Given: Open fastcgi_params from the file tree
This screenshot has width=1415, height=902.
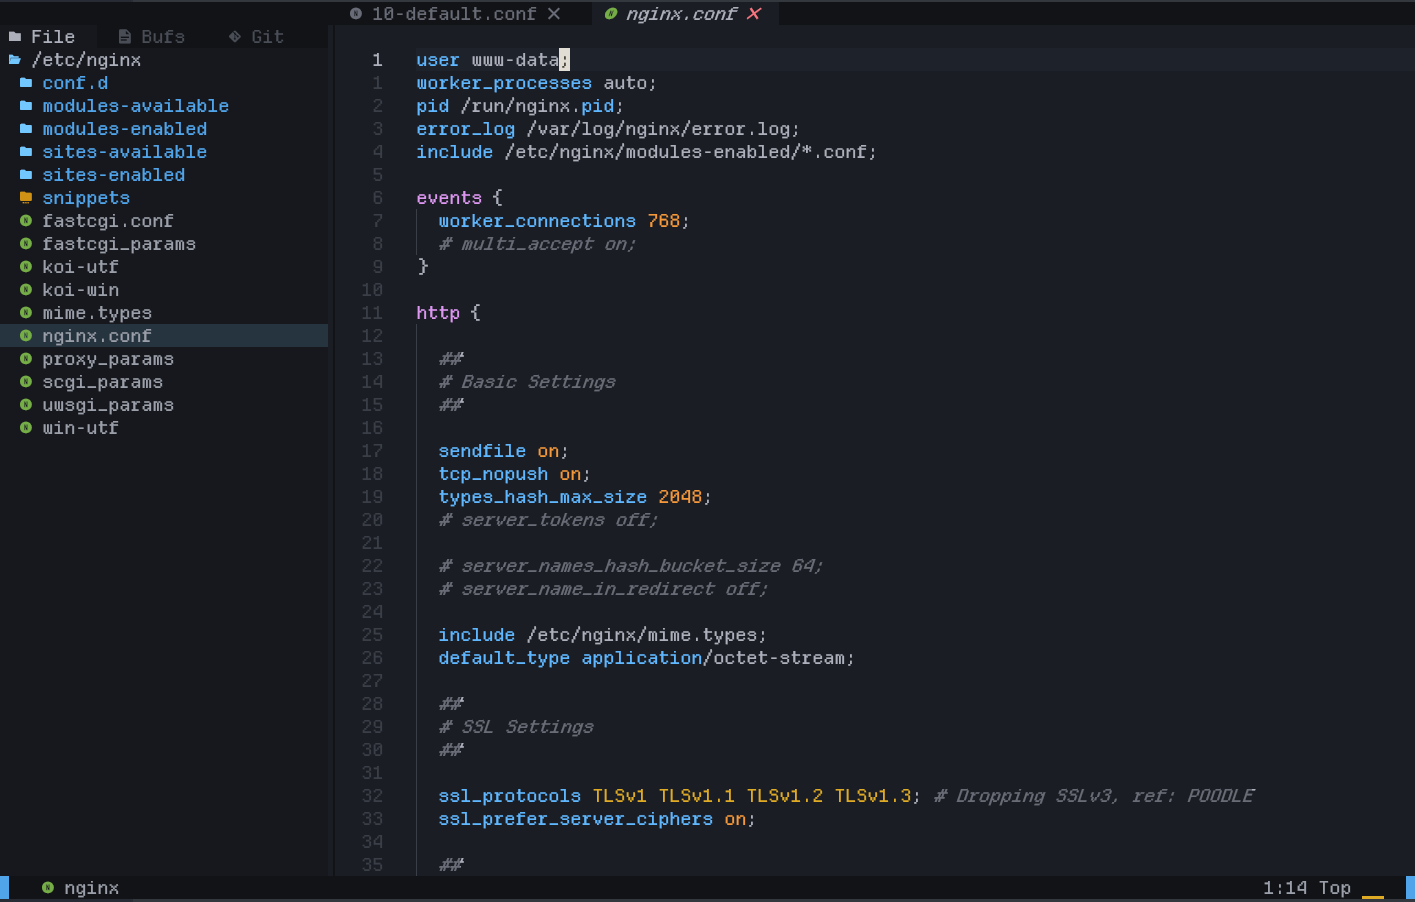Looking at the screenshot, I should point(119,244).
